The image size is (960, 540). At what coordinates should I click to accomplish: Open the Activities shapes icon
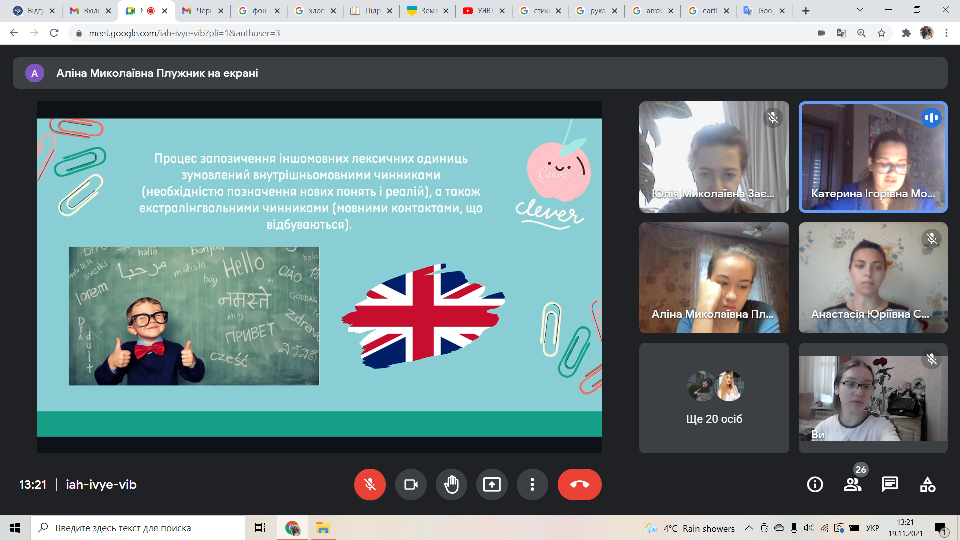927,484
